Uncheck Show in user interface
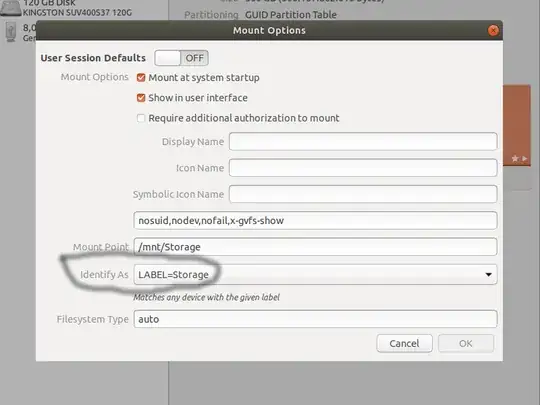 141,98
